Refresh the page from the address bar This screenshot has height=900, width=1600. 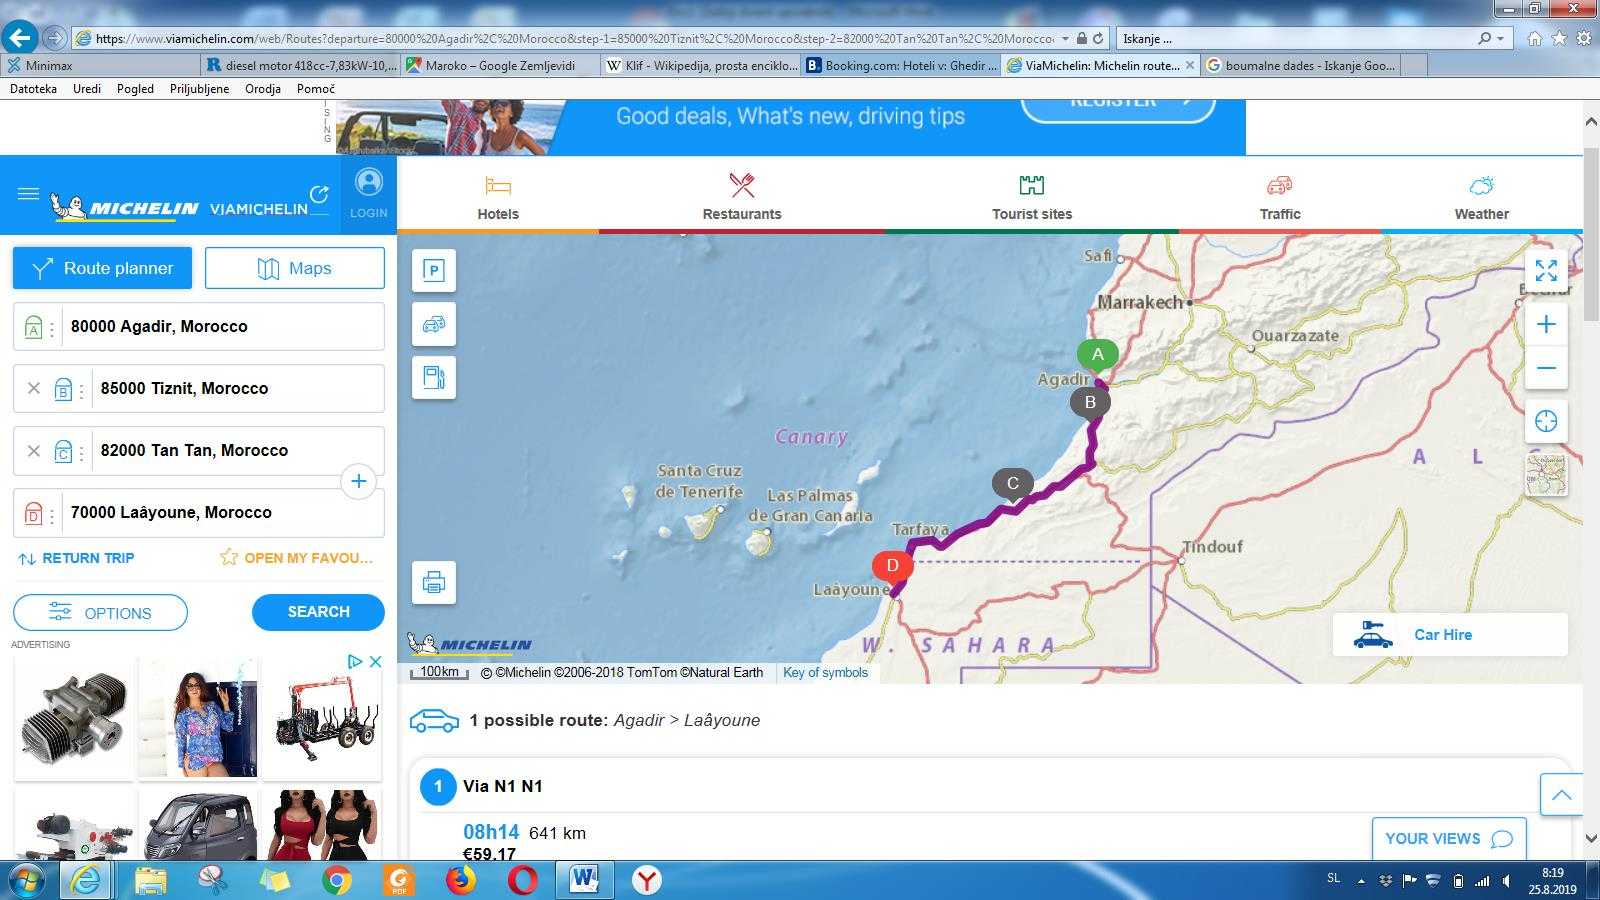click(x=1098, y=38)
